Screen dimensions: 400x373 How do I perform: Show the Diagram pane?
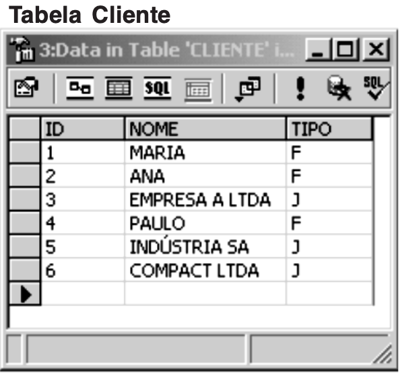80,88
